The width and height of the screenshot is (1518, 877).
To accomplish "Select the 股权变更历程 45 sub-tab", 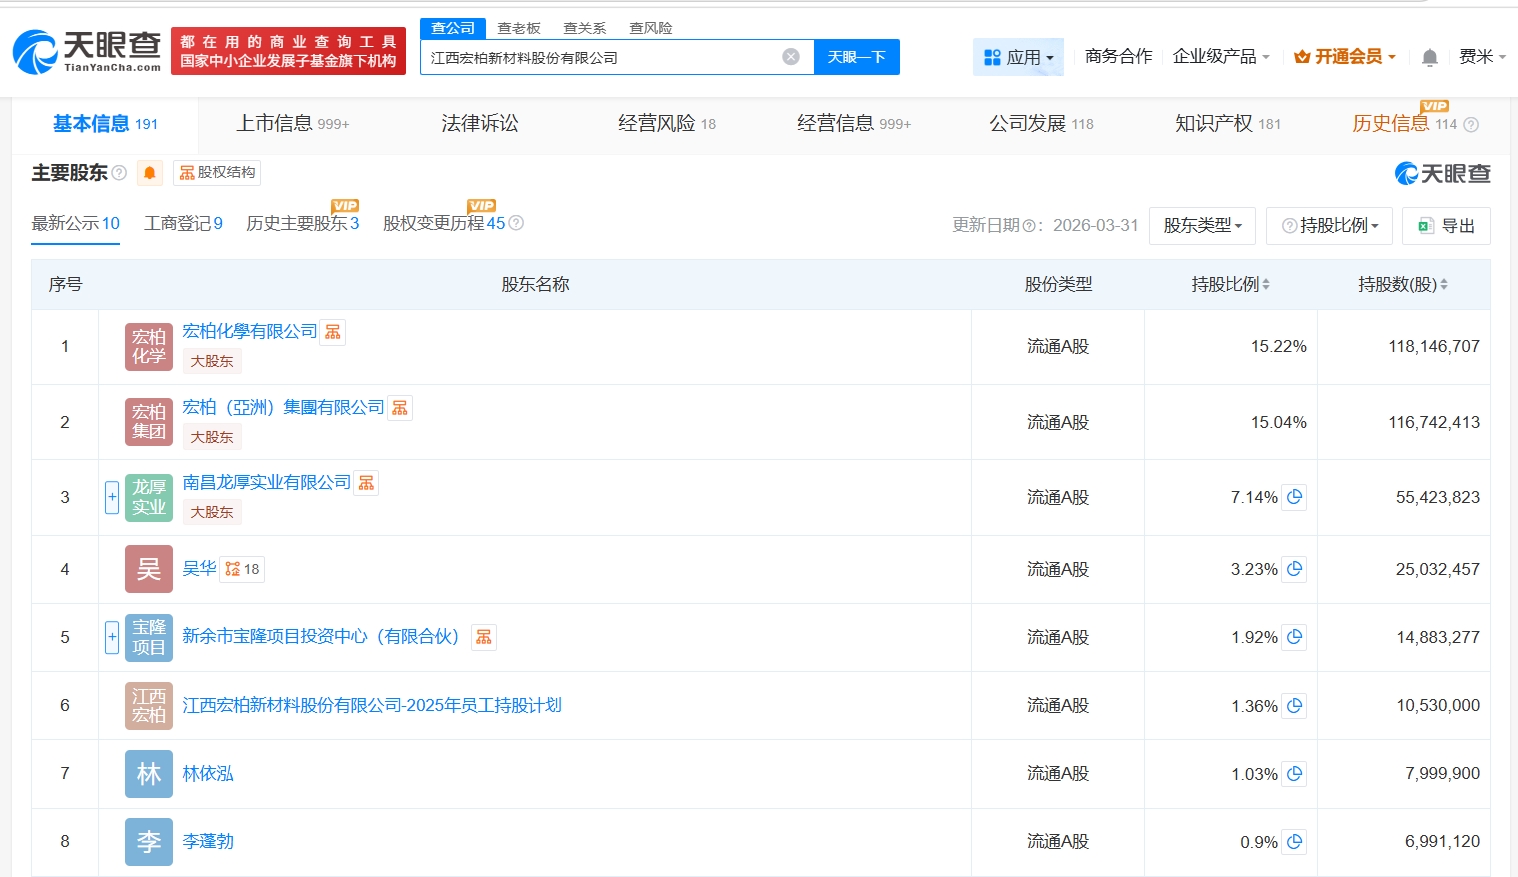I will [444, 224].
